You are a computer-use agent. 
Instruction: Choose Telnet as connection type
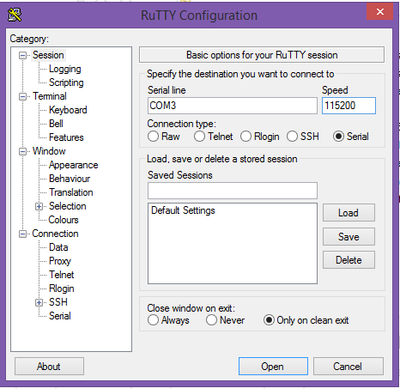point(213,136)
